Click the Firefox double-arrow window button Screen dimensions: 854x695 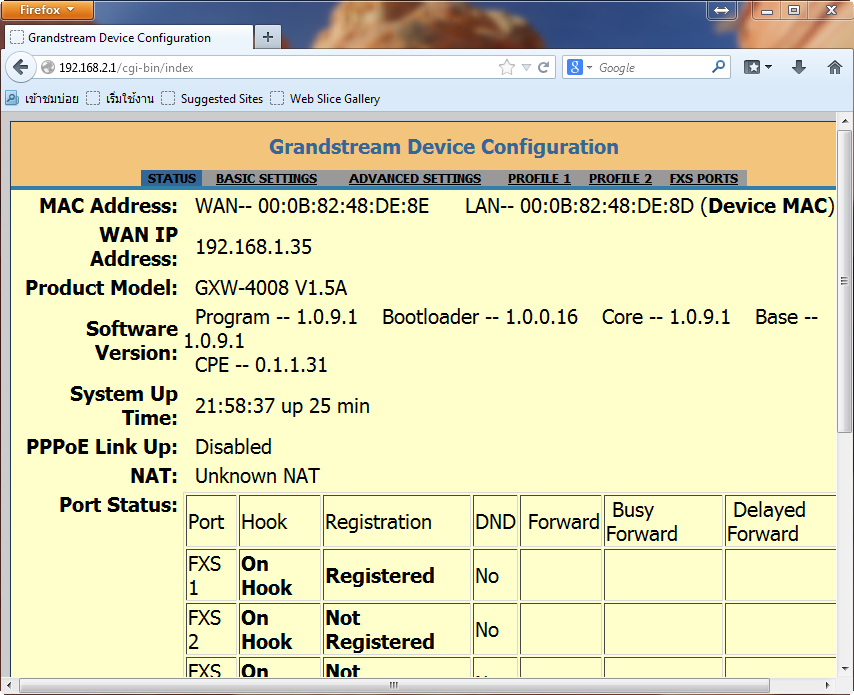coord(721,10)
